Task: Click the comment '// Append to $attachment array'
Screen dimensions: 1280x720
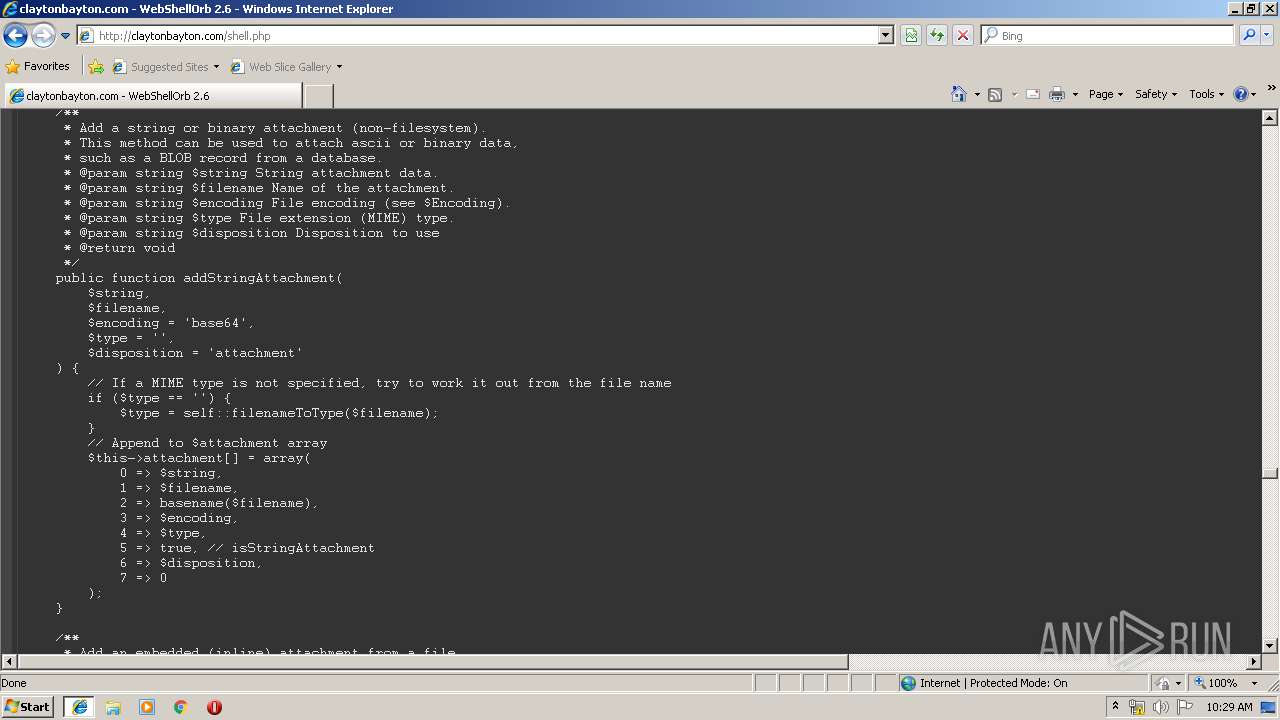Action: [x=207, y=443]
